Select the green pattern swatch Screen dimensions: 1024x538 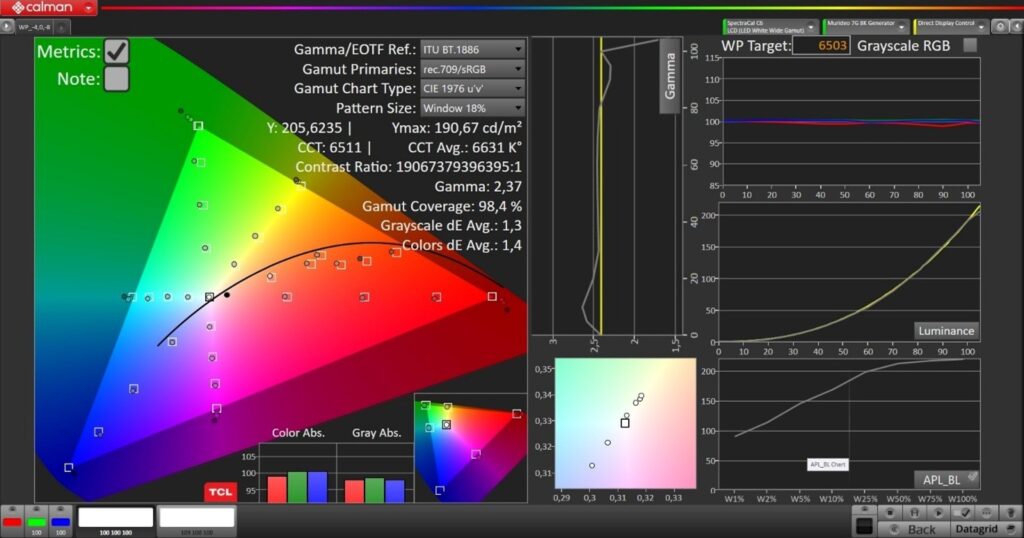coord(36,521)
